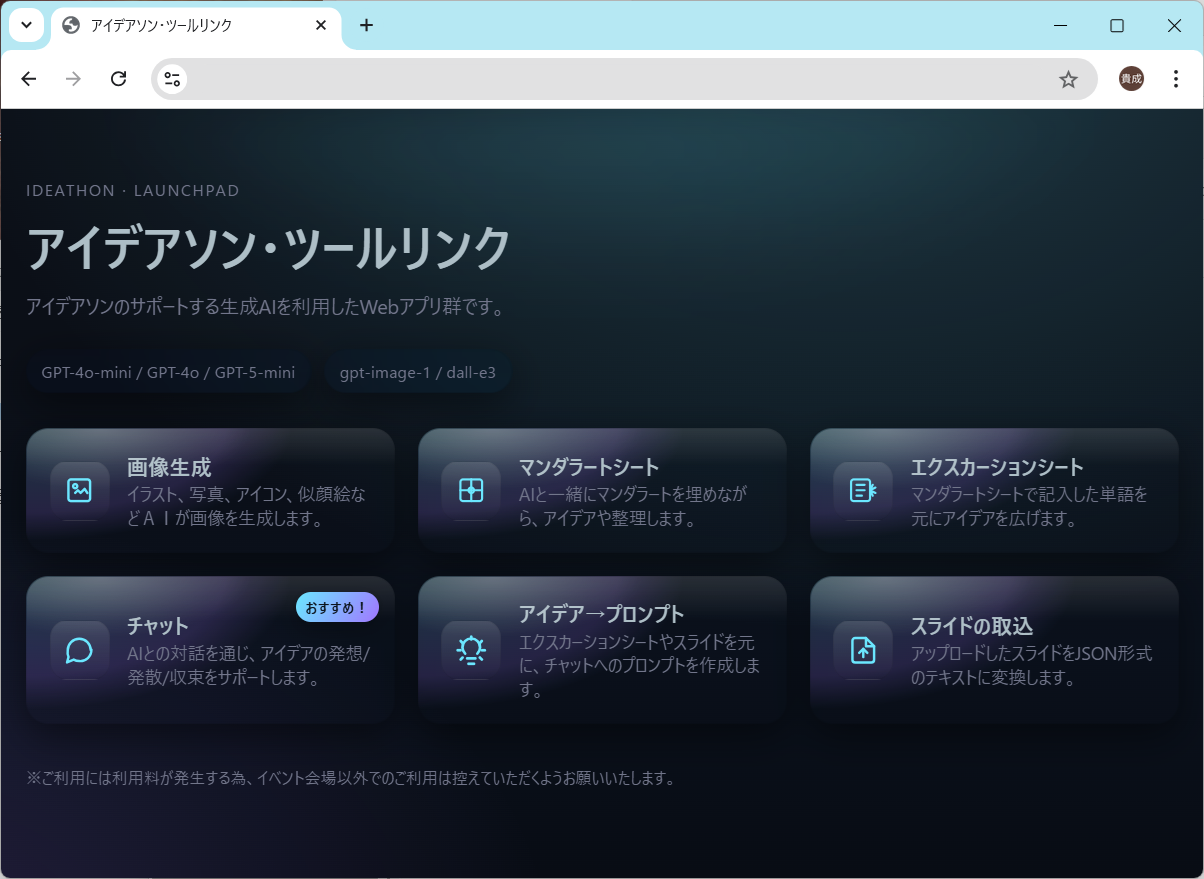Viewport: 1204px width, 879px height.
Task: Go back to the previous page
Action: (29, 80)
